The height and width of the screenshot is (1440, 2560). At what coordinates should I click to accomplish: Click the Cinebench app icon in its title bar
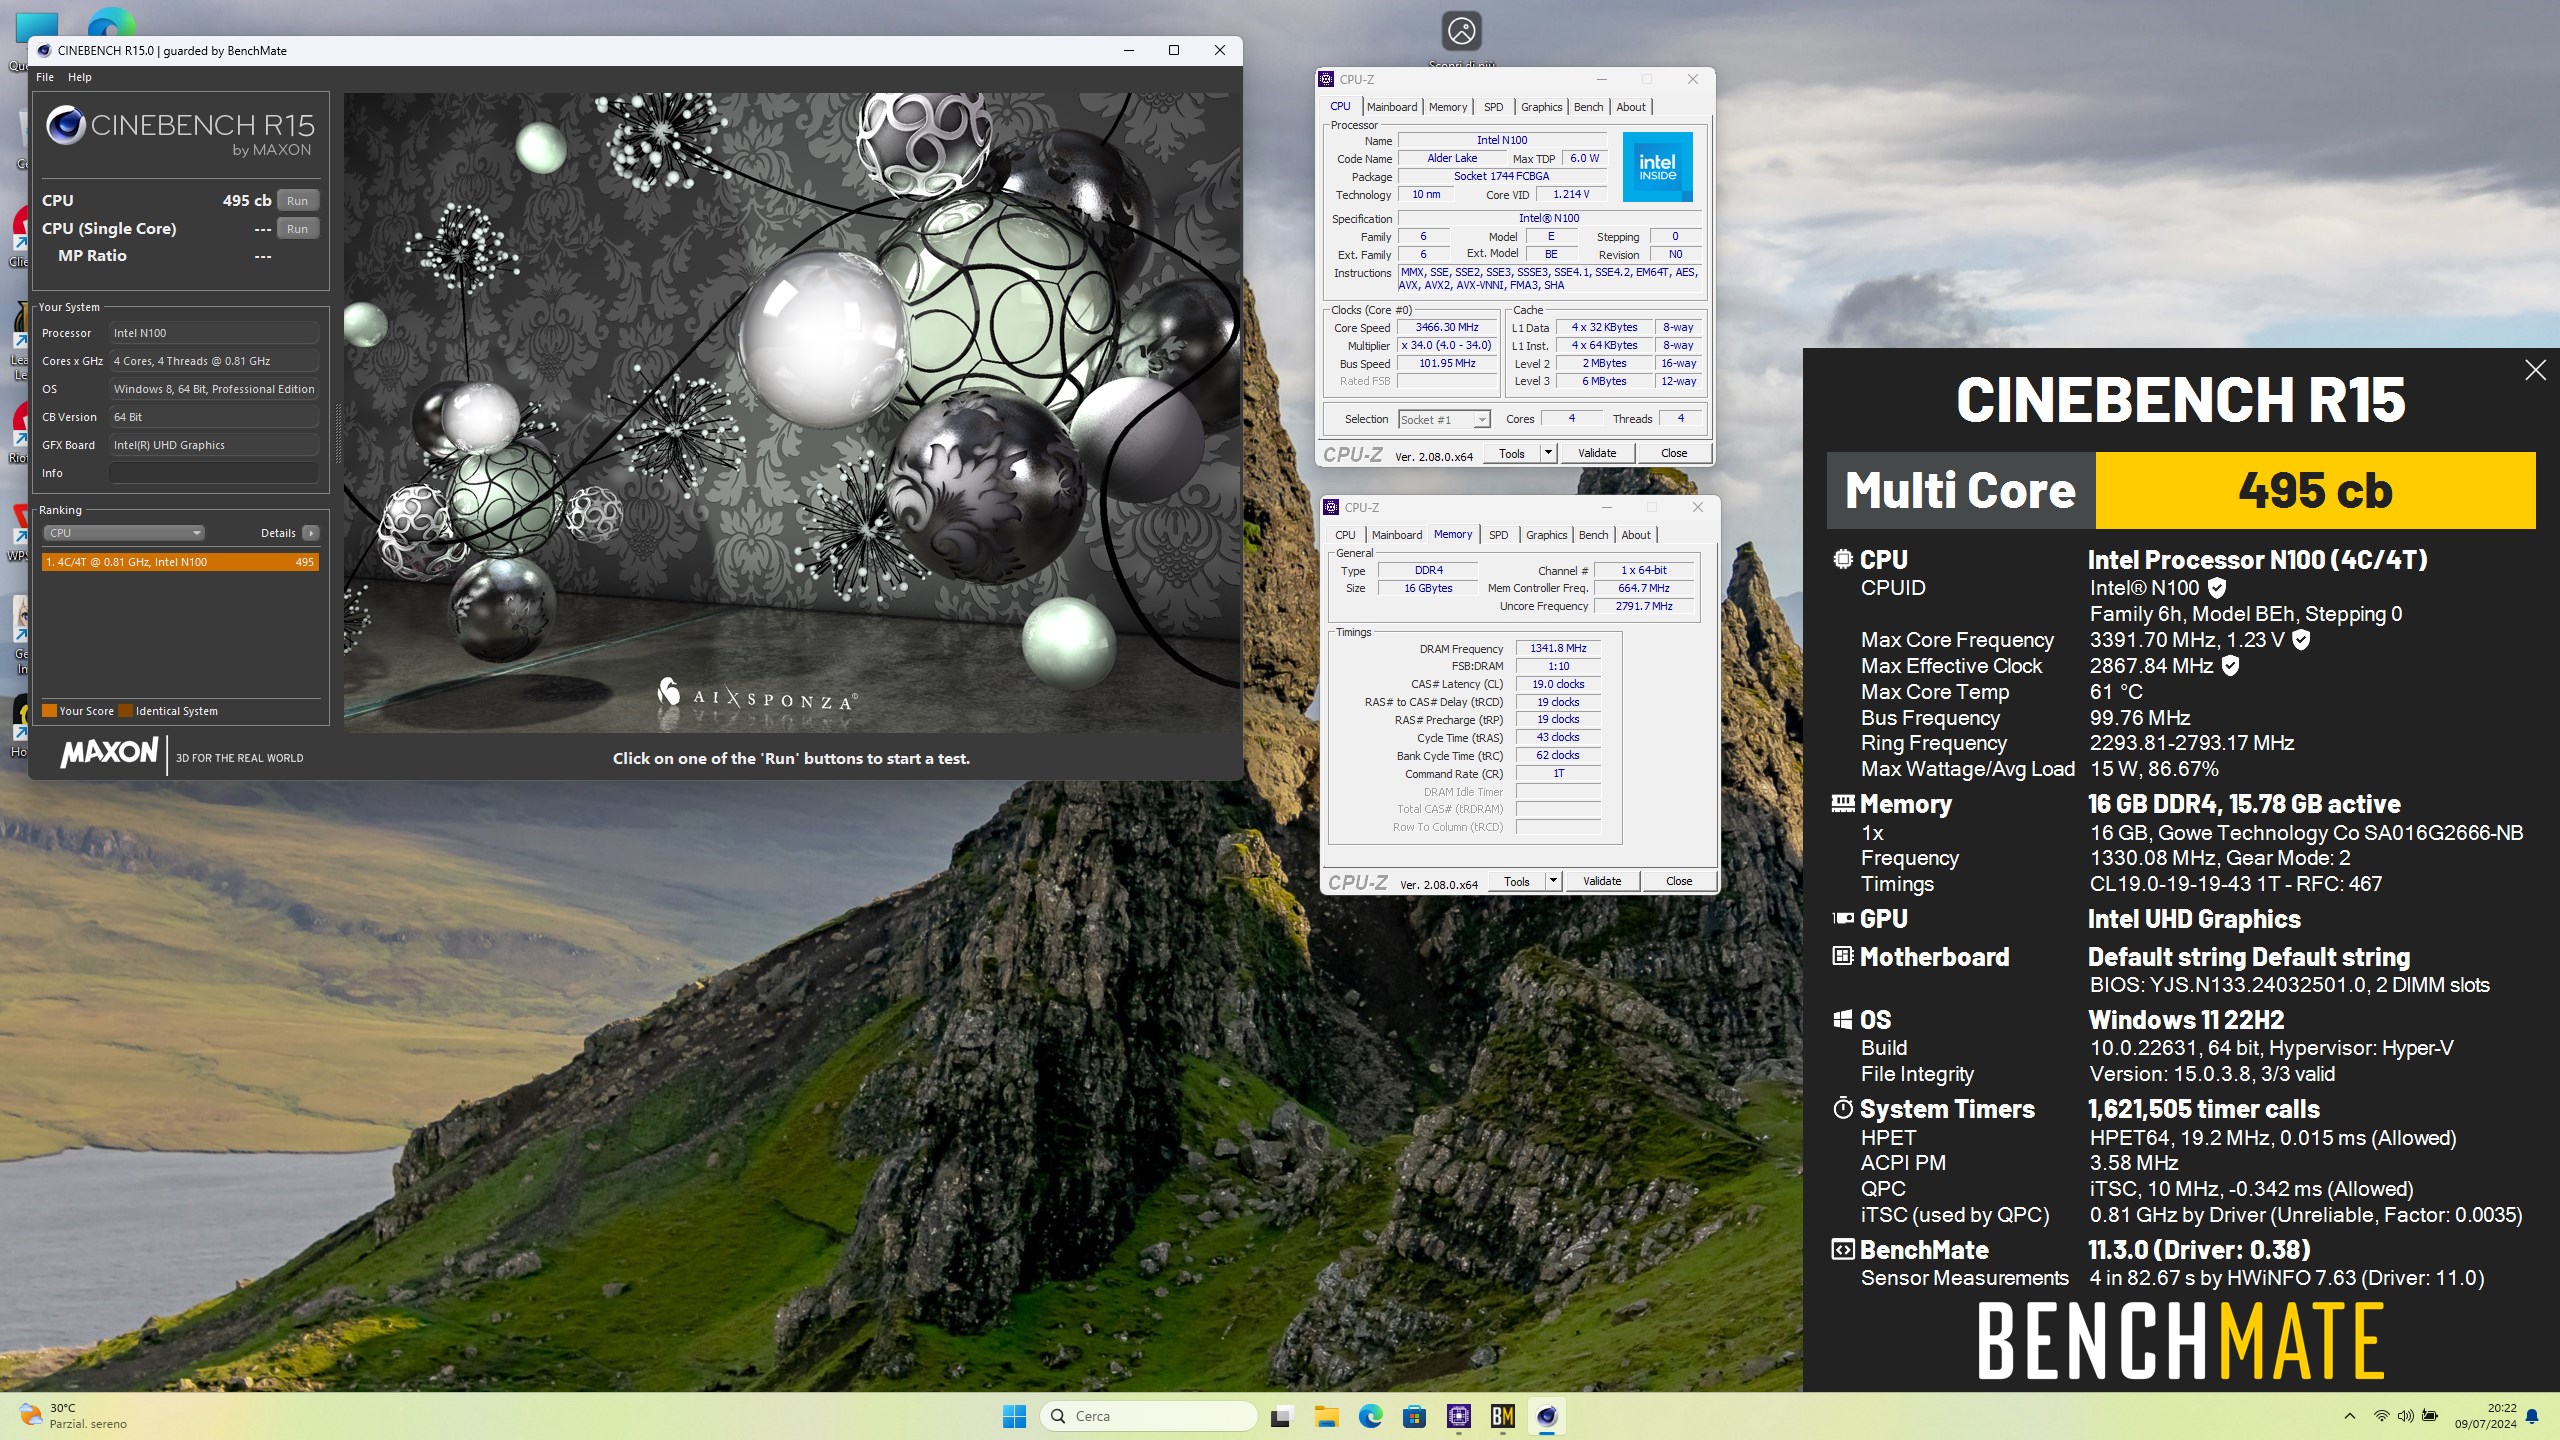pos(44,51)
